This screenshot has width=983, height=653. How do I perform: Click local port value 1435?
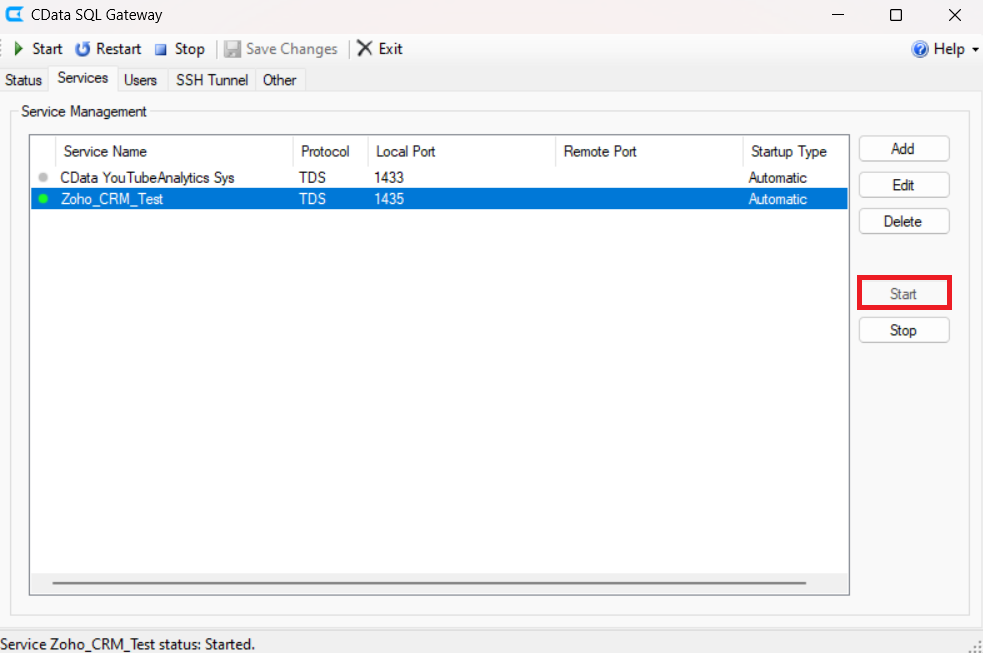pyautogui.click(x=389, y=199)
